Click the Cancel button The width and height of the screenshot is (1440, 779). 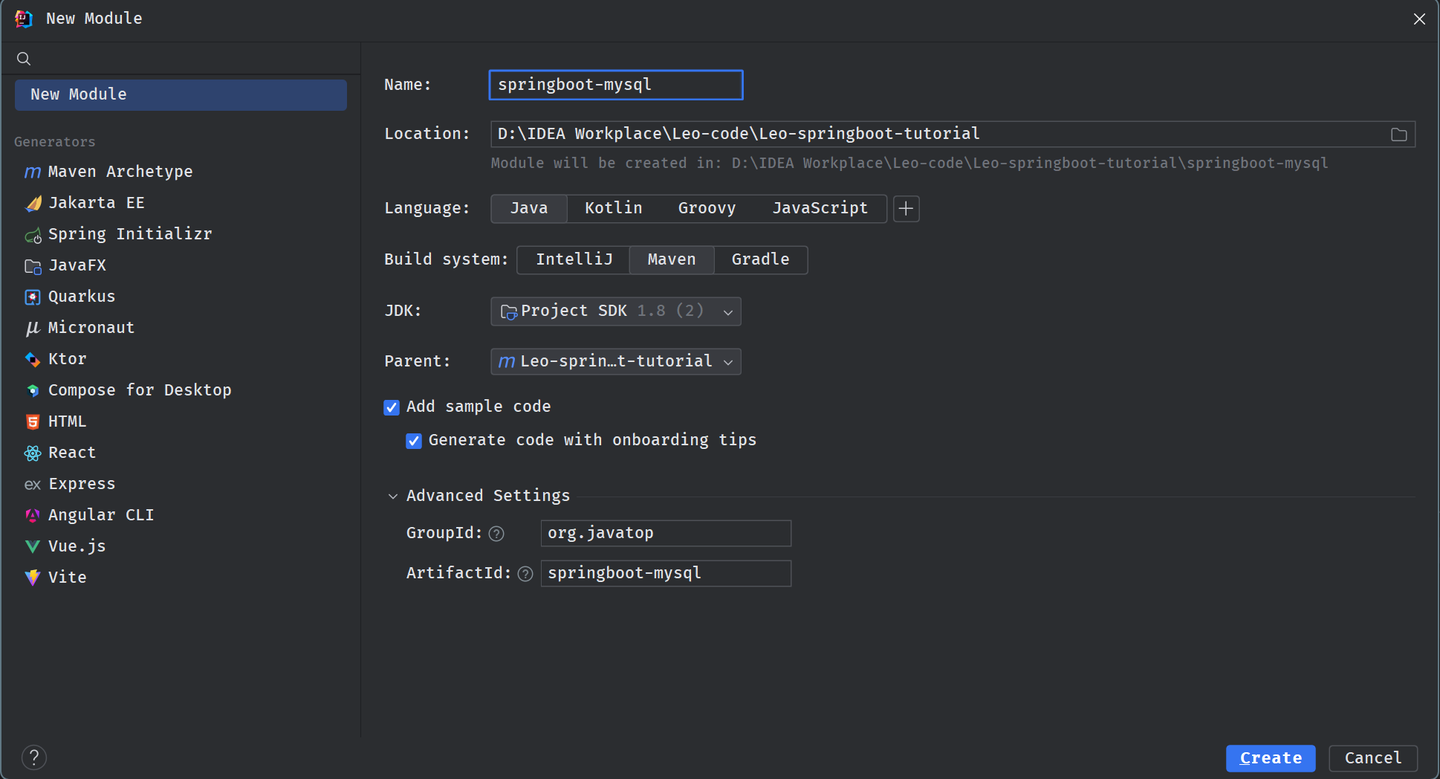coord(1373,758)
